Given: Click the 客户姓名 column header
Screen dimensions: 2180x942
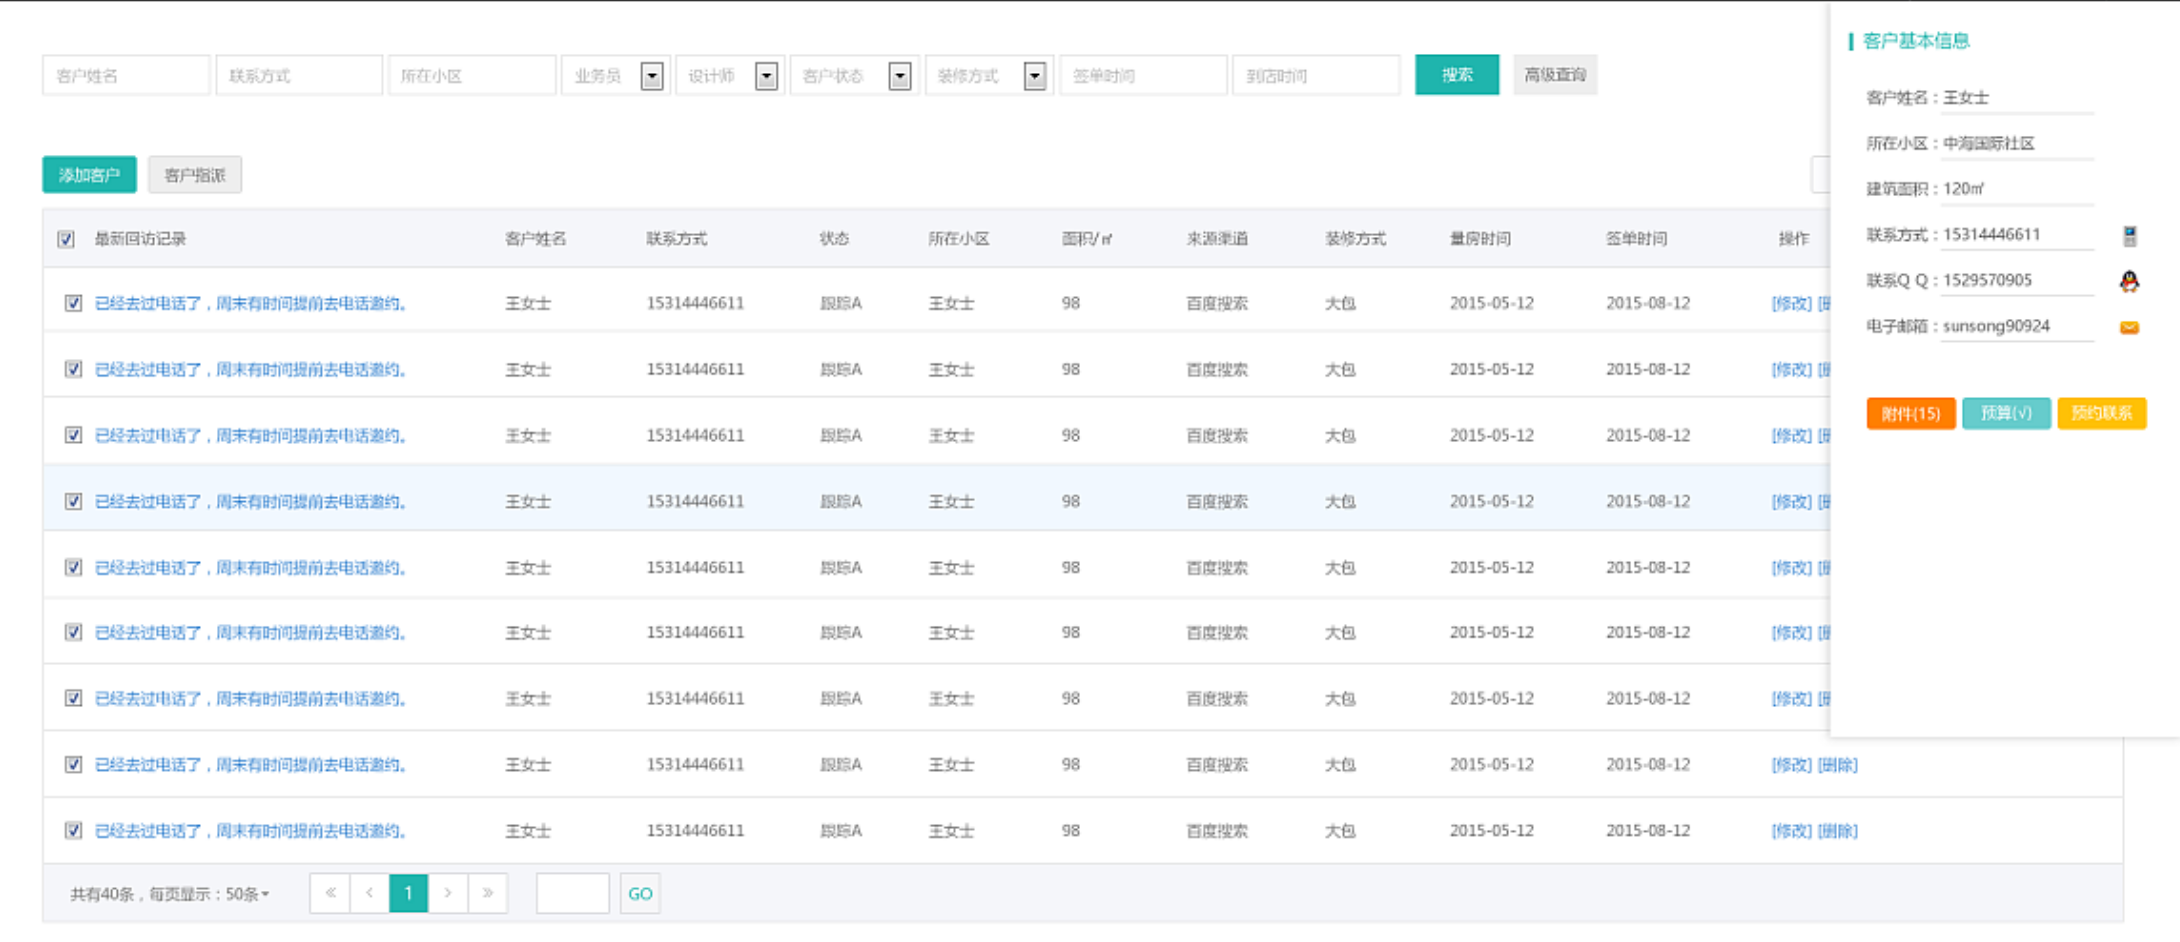Looking at the screenshot, I should click(x=535, y=239).
